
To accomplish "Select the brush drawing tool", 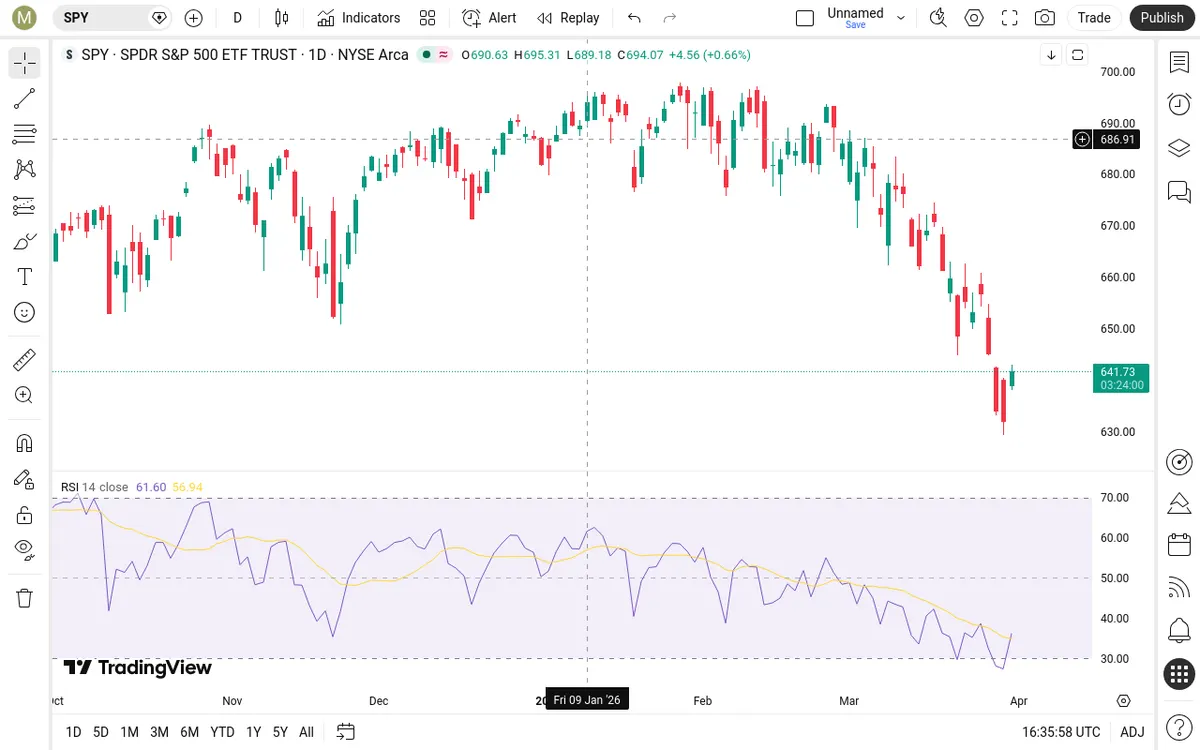I will pos(25,241).
